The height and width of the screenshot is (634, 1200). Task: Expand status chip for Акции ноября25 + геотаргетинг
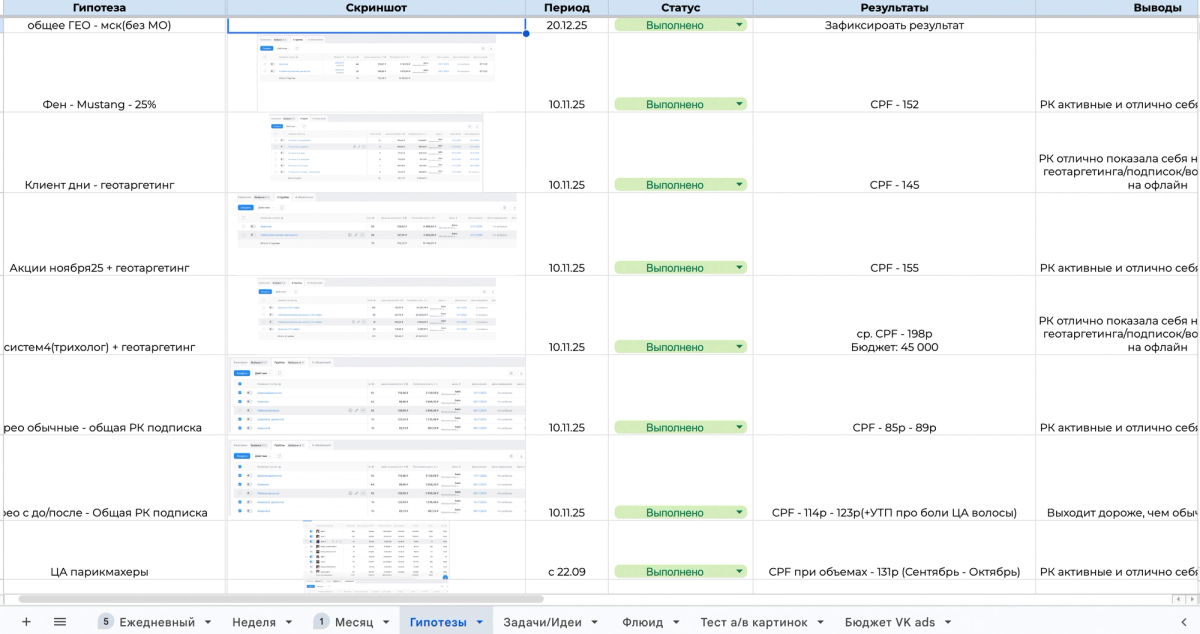740,268
